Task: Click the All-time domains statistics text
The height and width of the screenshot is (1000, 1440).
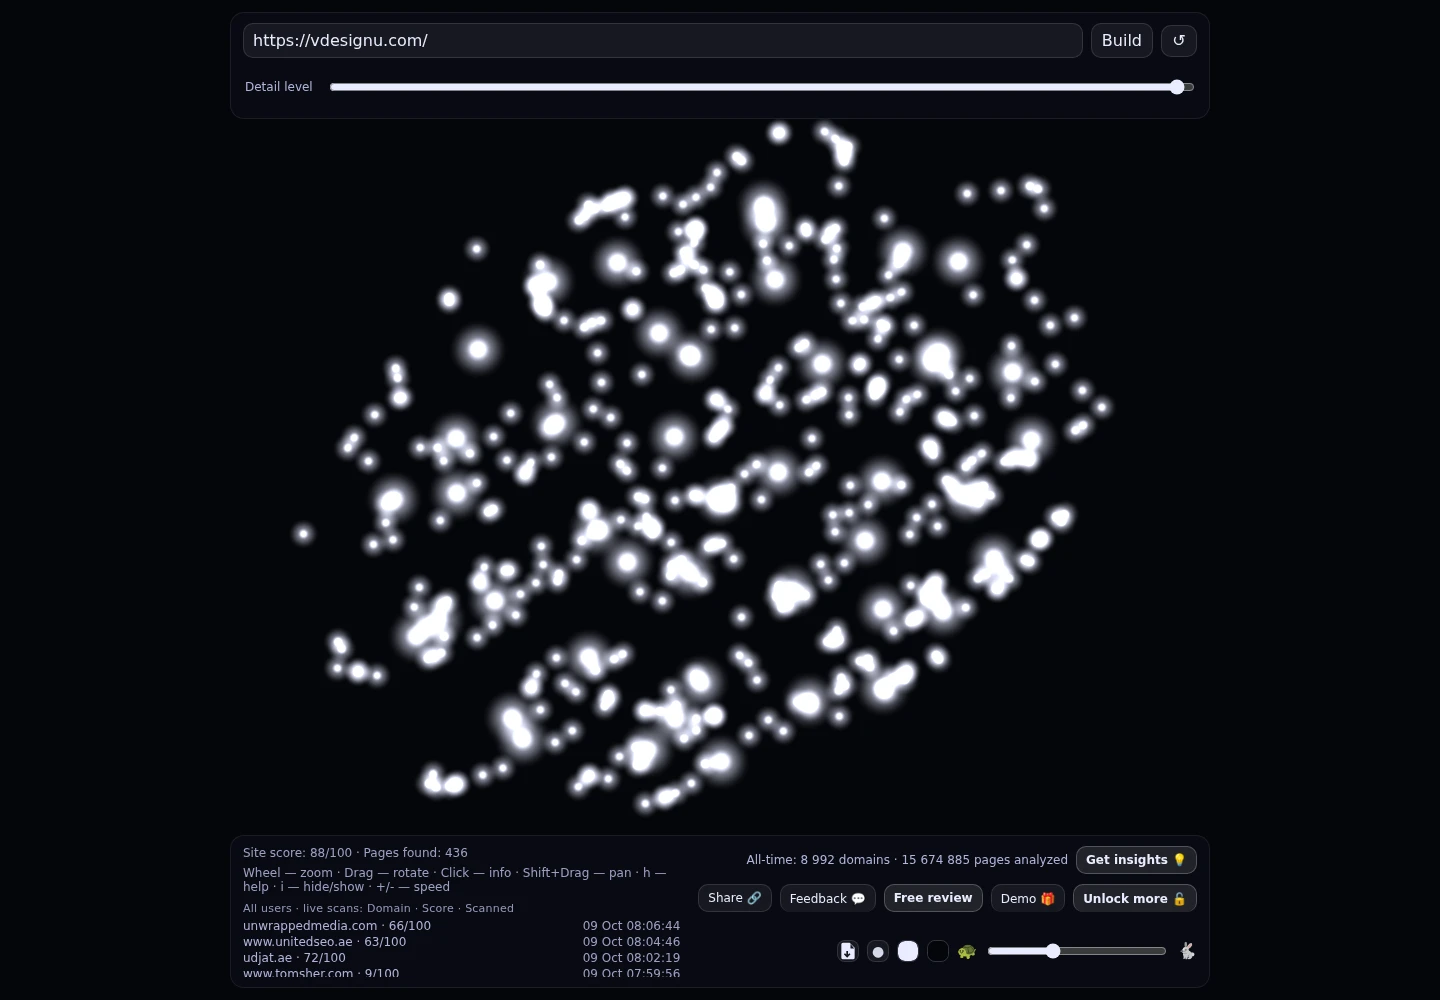Action: click(x=907, y=860)
